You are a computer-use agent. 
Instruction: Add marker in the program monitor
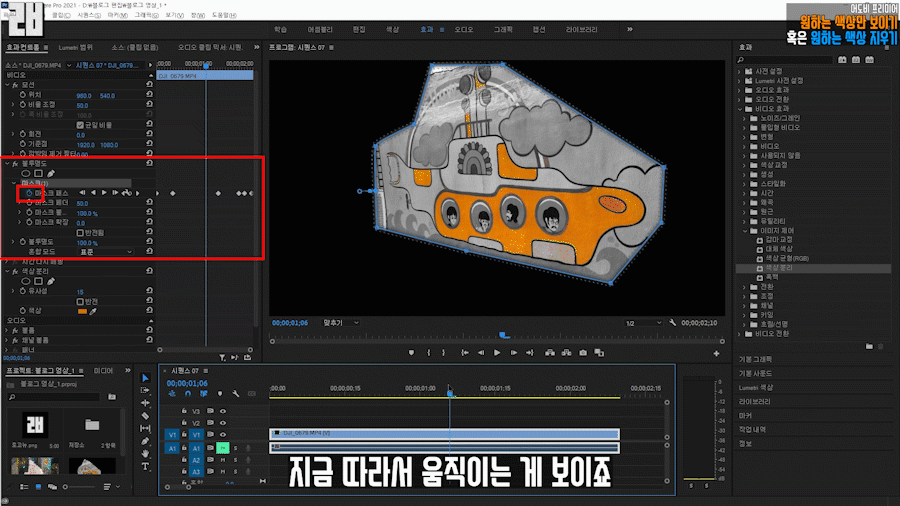[412, 353]
